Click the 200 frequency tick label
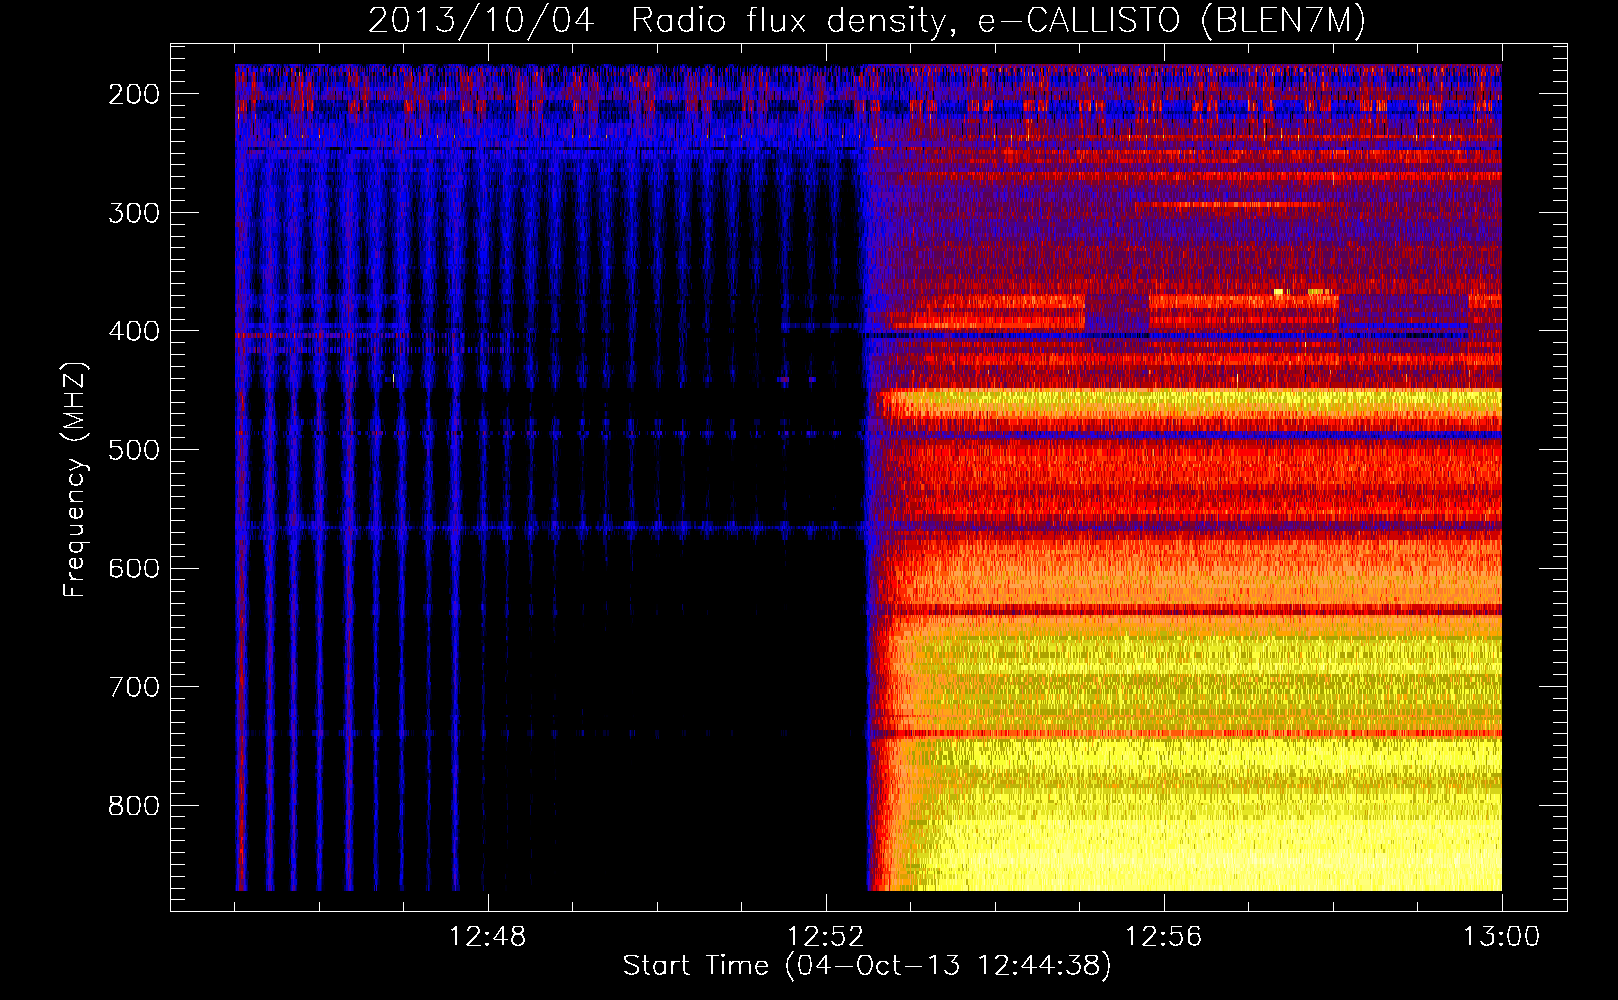This screenshot has width=1618, height=1000. coord(134,94)
